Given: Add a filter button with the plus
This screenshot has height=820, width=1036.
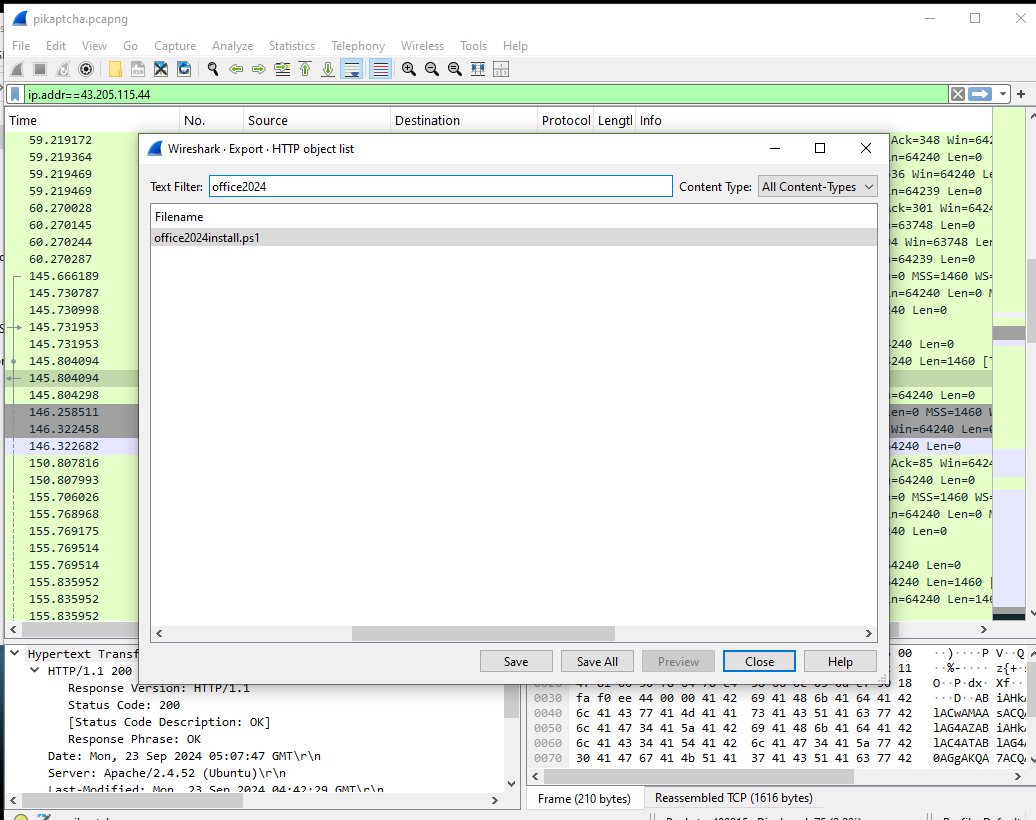Looking at the screenshot, I should 1021,94.
